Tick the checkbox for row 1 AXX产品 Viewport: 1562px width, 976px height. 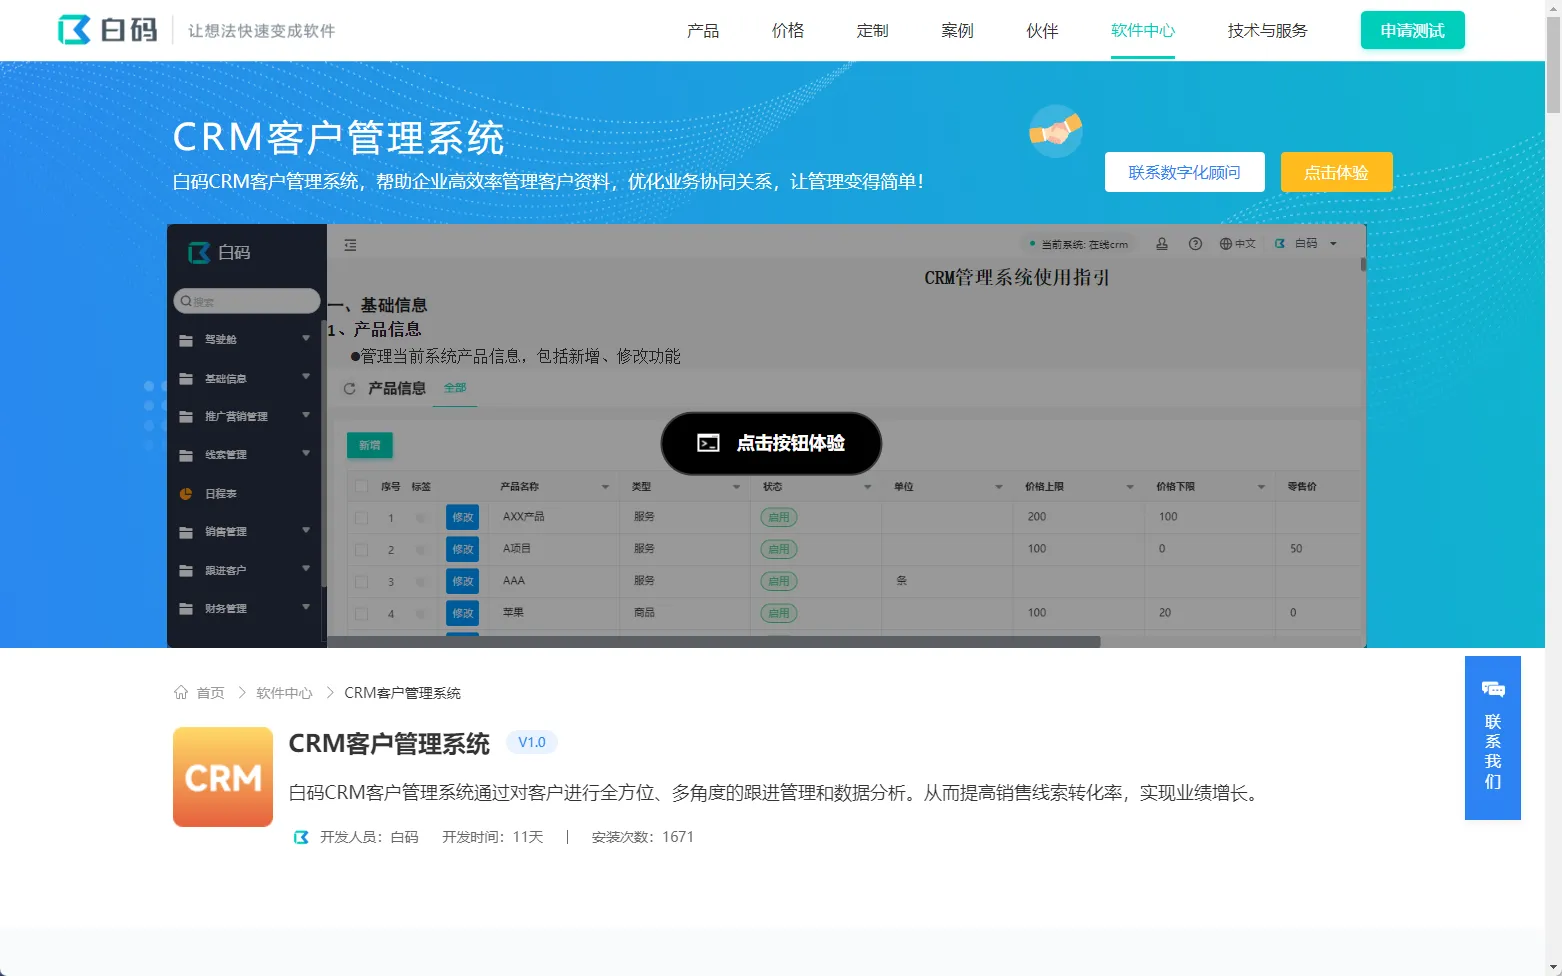click(361, 518)
